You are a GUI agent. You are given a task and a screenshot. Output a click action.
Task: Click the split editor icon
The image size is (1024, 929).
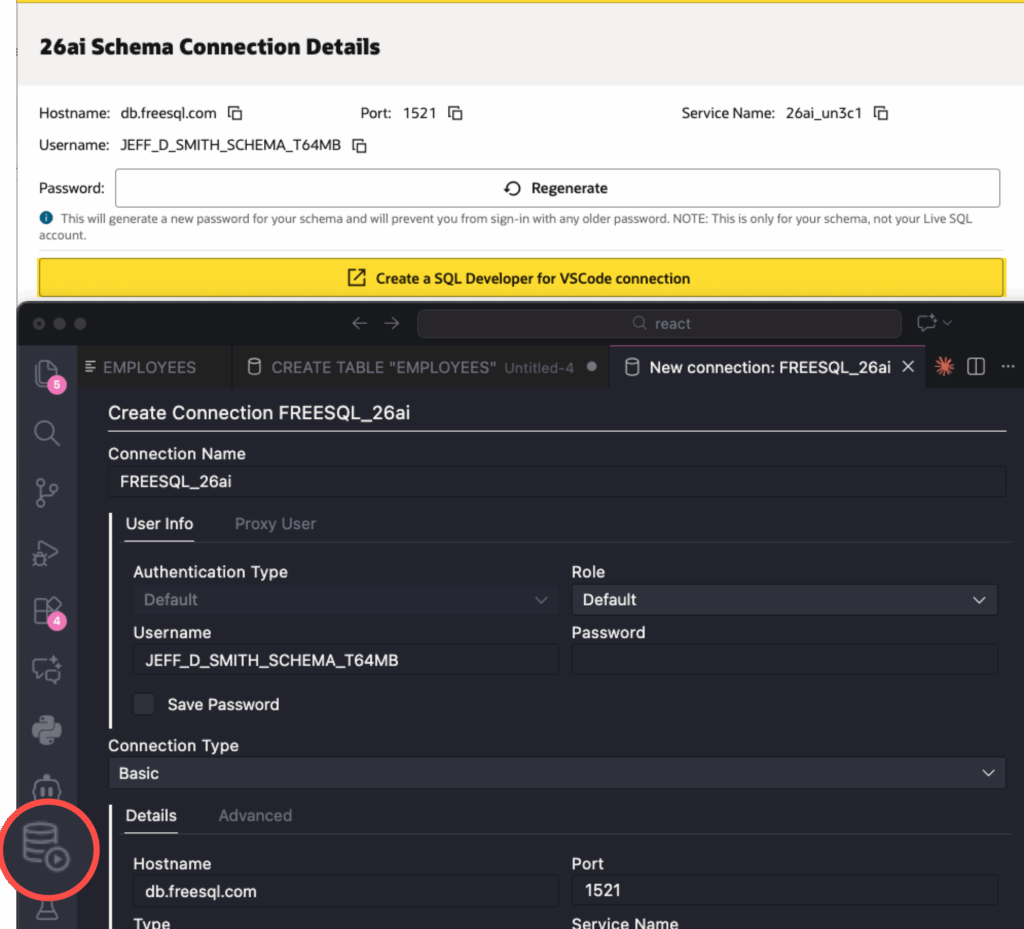click(977, 367)
